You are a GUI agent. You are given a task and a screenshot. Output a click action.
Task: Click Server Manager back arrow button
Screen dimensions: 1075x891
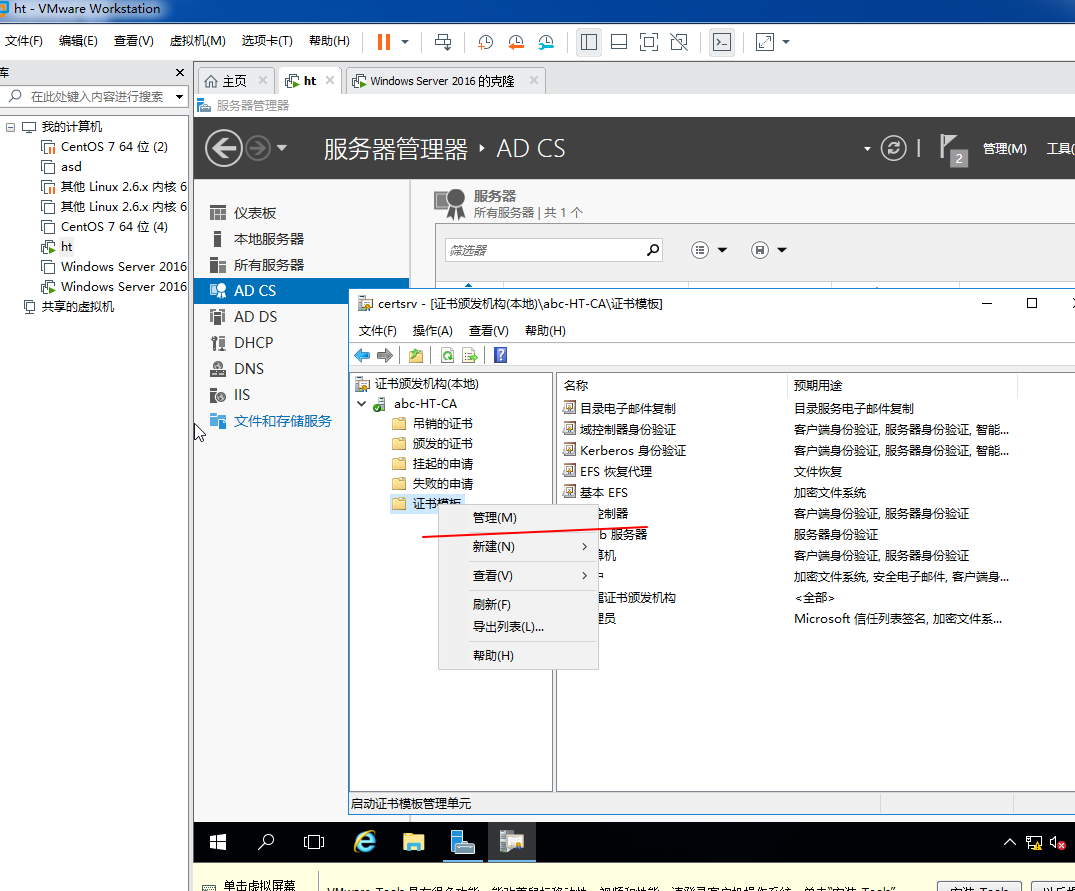[224, 148]
